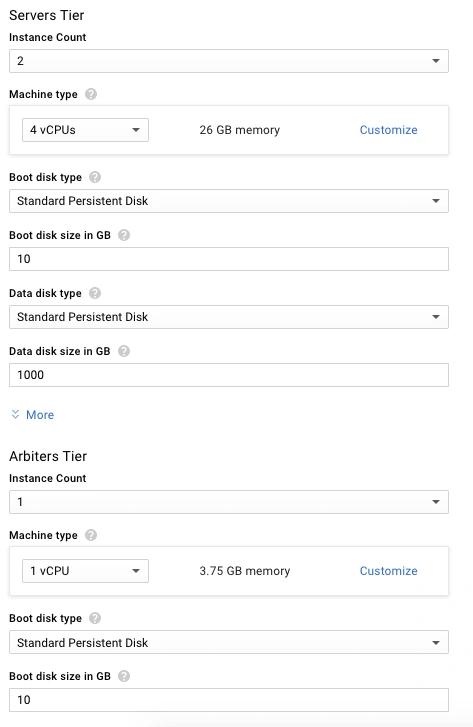Open Arbiters Tier Boot disk type dropdown

(229, 642)
